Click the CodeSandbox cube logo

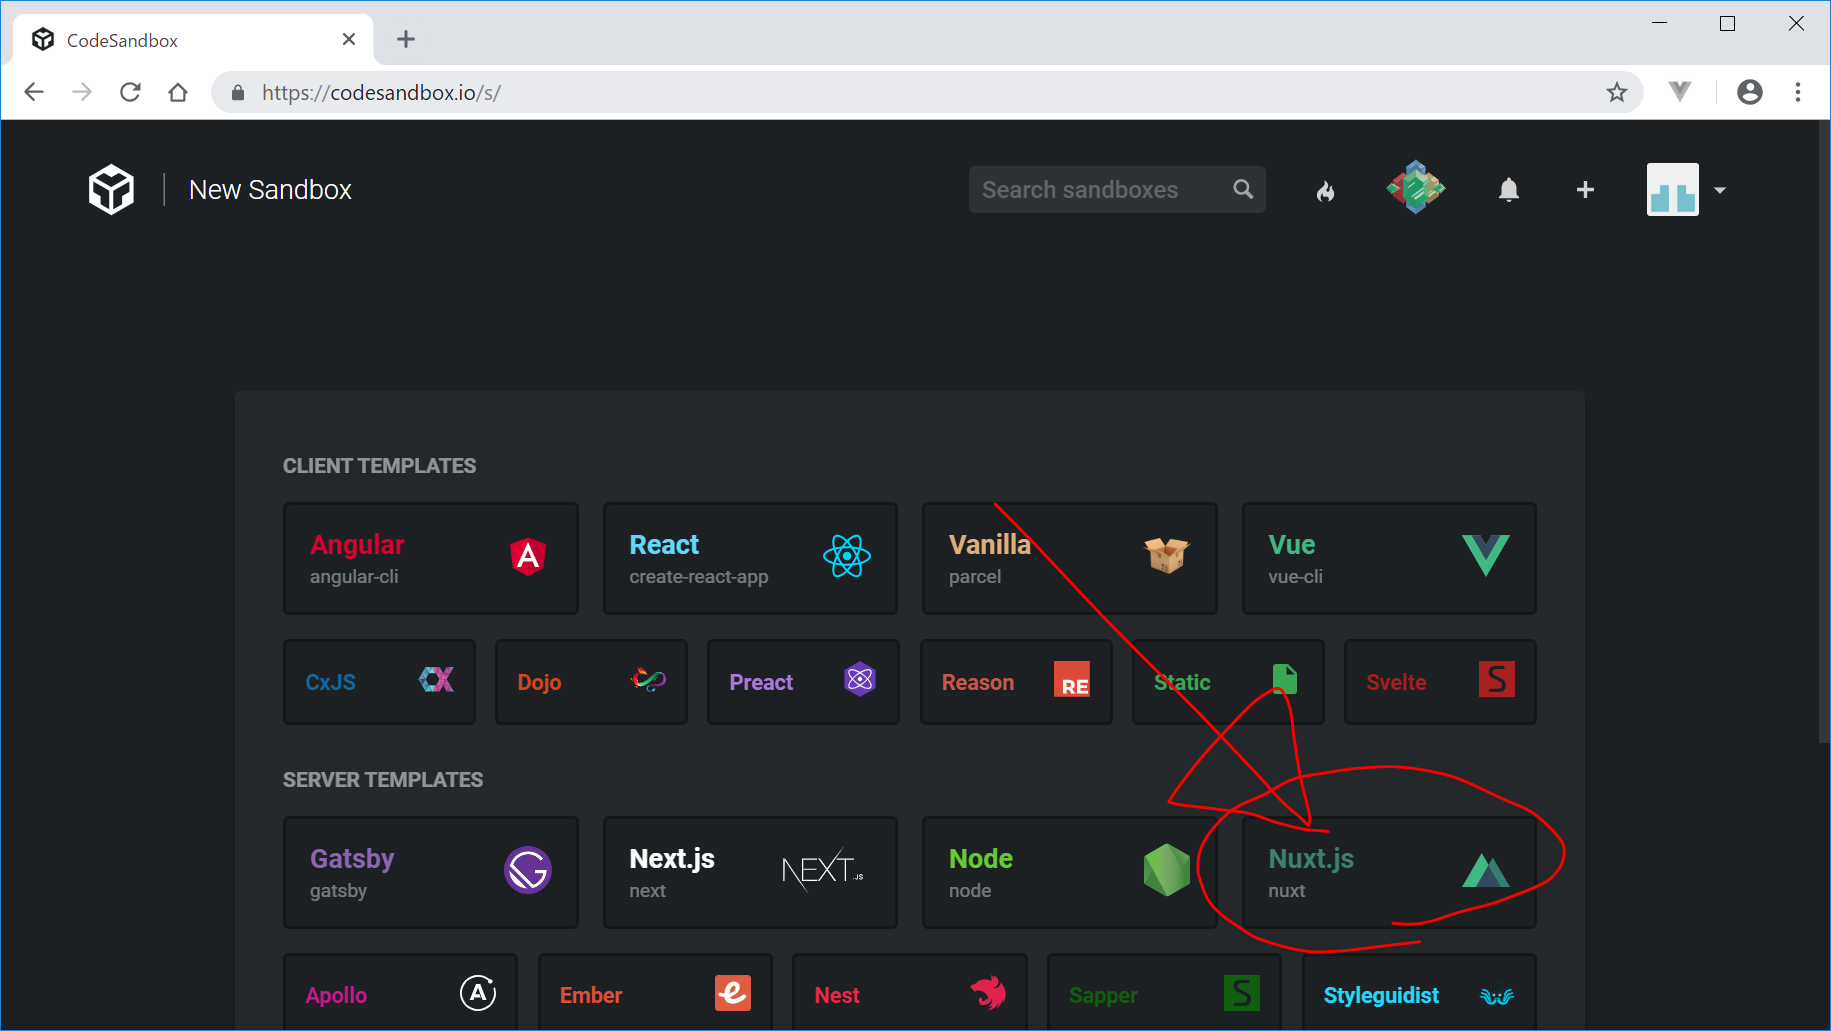pyautogui.click(x=111, y=189)
